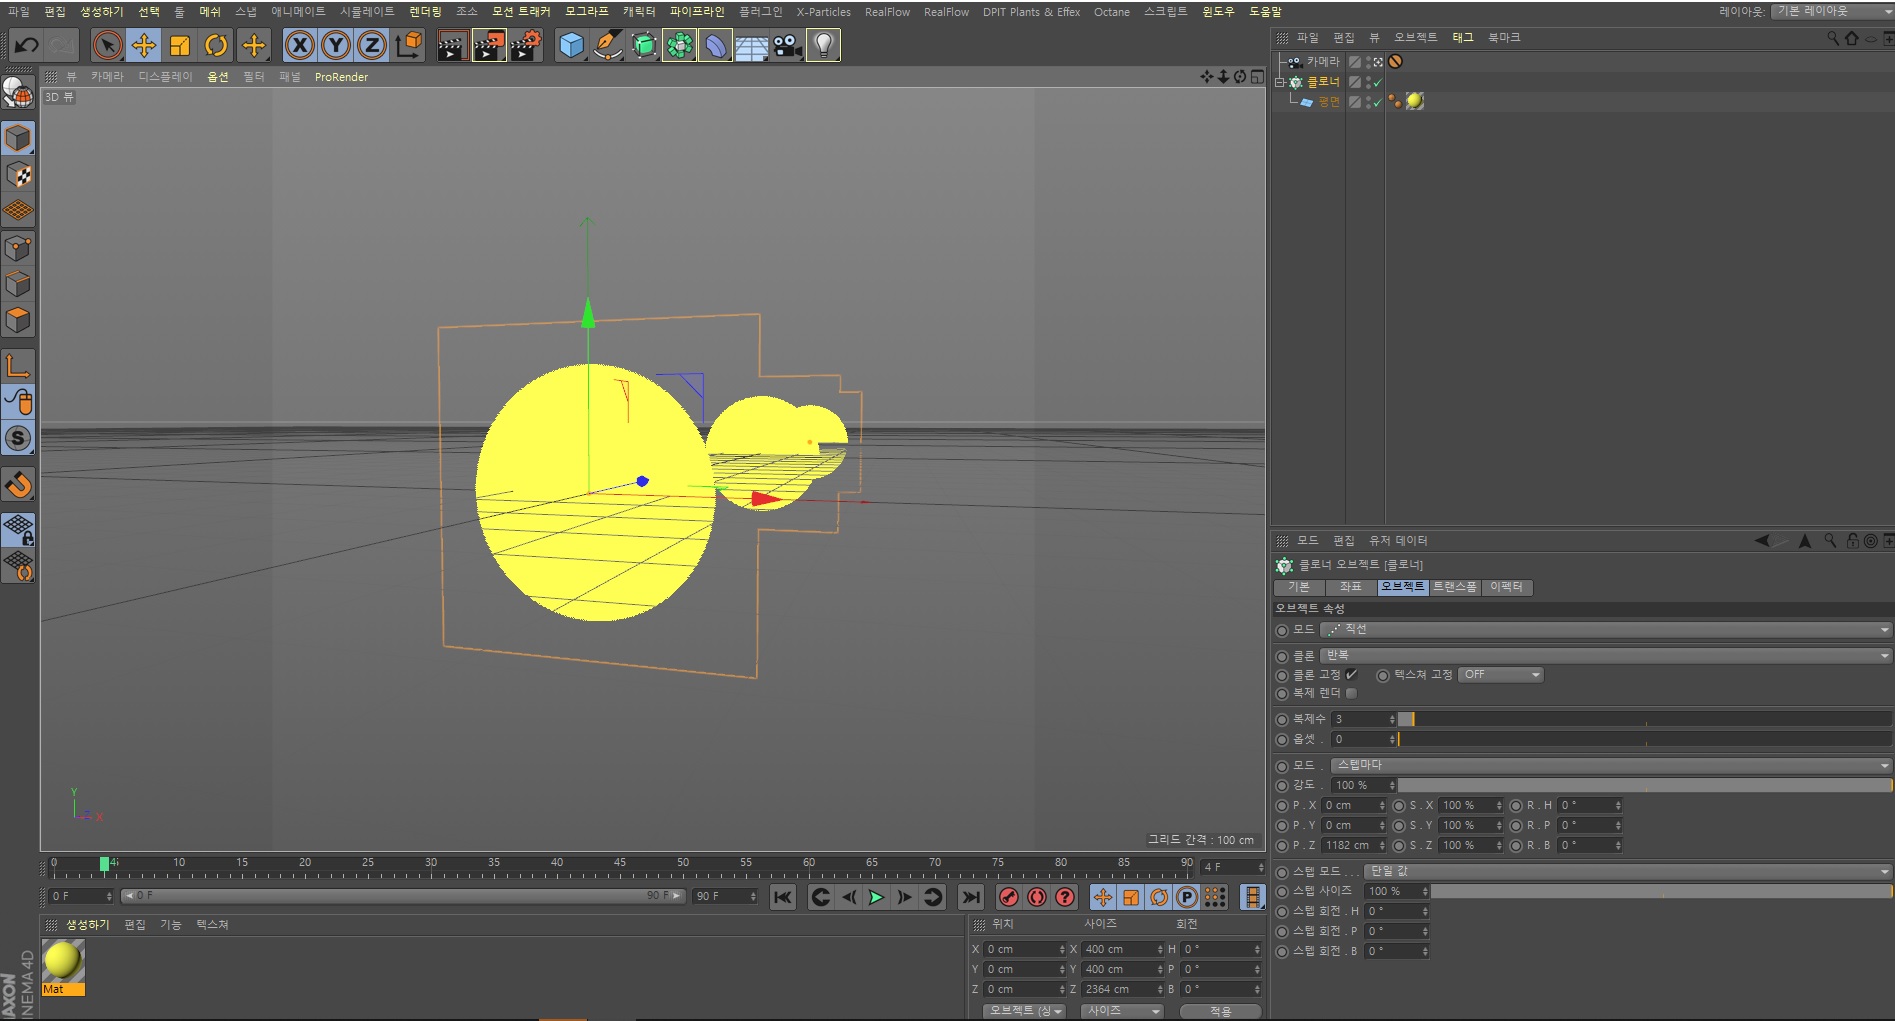Click 복제수 animation radio circle

[1282, 720]
